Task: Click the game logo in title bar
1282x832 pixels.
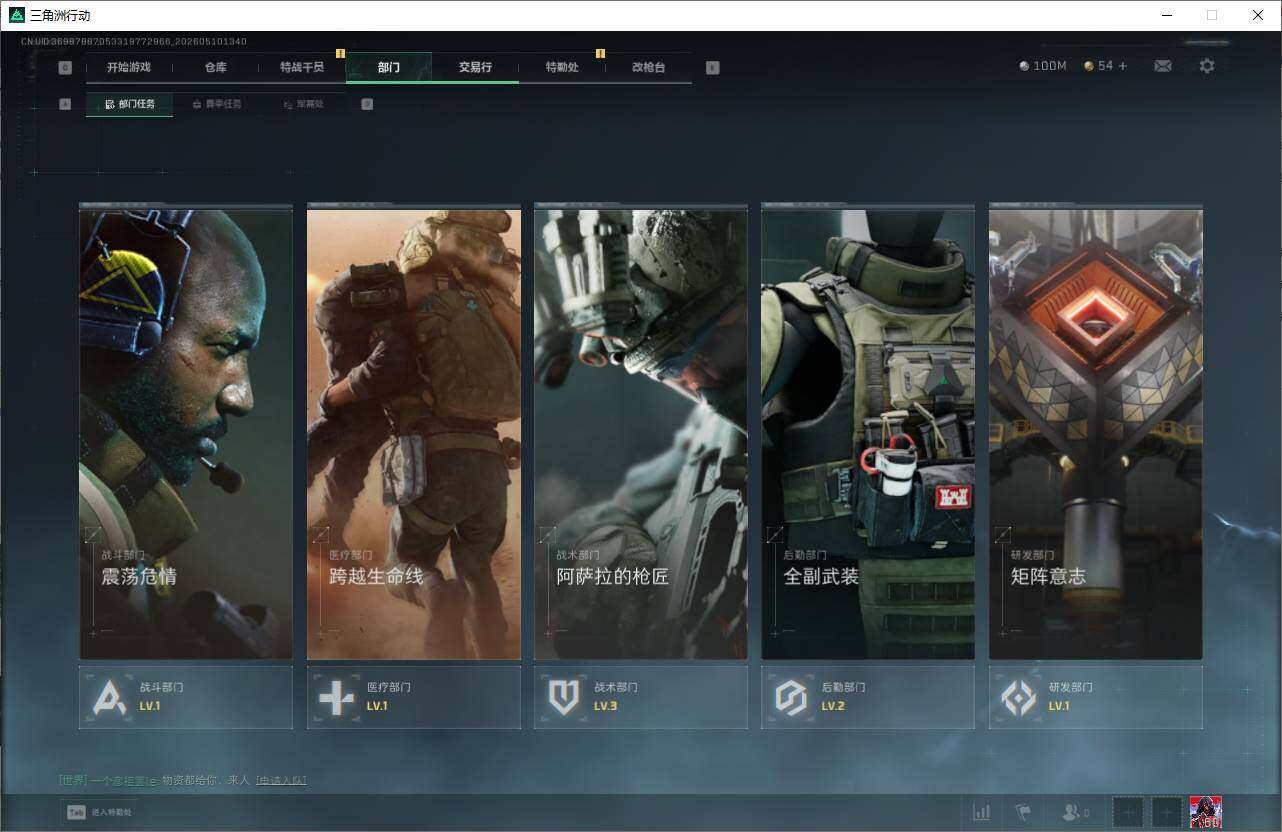Action: (x=16, y=15)
